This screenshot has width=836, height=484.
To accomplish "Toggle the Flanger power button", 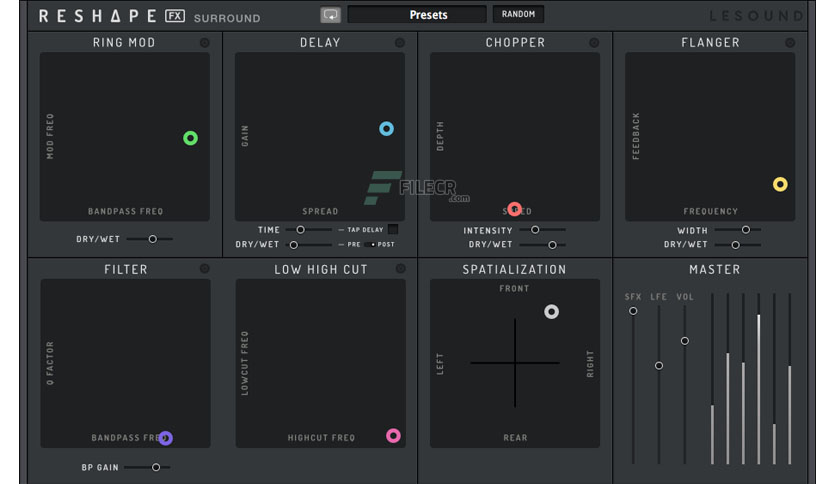I will point(790,43).
